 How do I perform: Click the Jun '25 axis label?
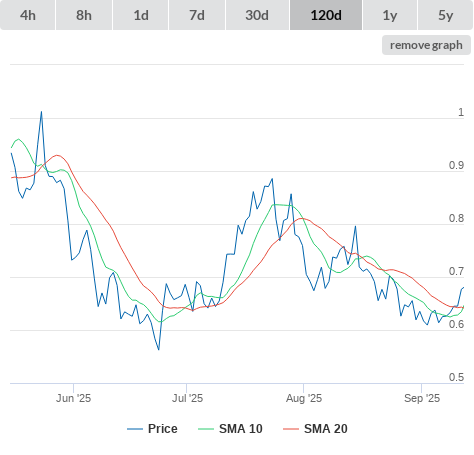(73, 398)
